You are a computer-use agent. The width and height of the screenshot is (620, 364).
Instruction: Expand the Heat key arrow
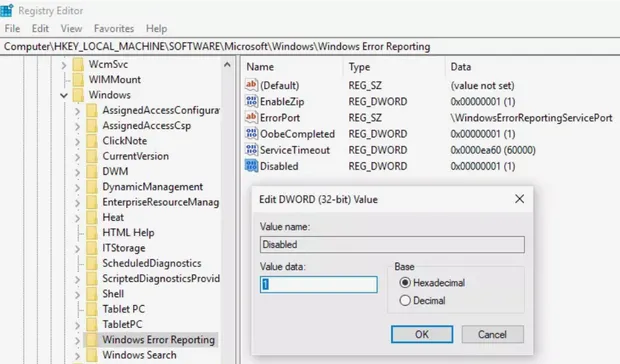[x=77, y=218]
